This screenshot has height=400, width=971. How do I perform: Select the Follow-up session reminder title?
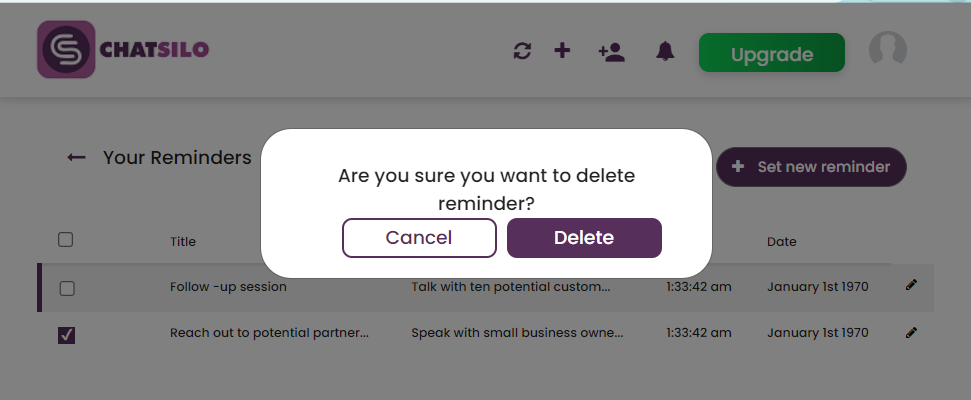tap(228, 287)
